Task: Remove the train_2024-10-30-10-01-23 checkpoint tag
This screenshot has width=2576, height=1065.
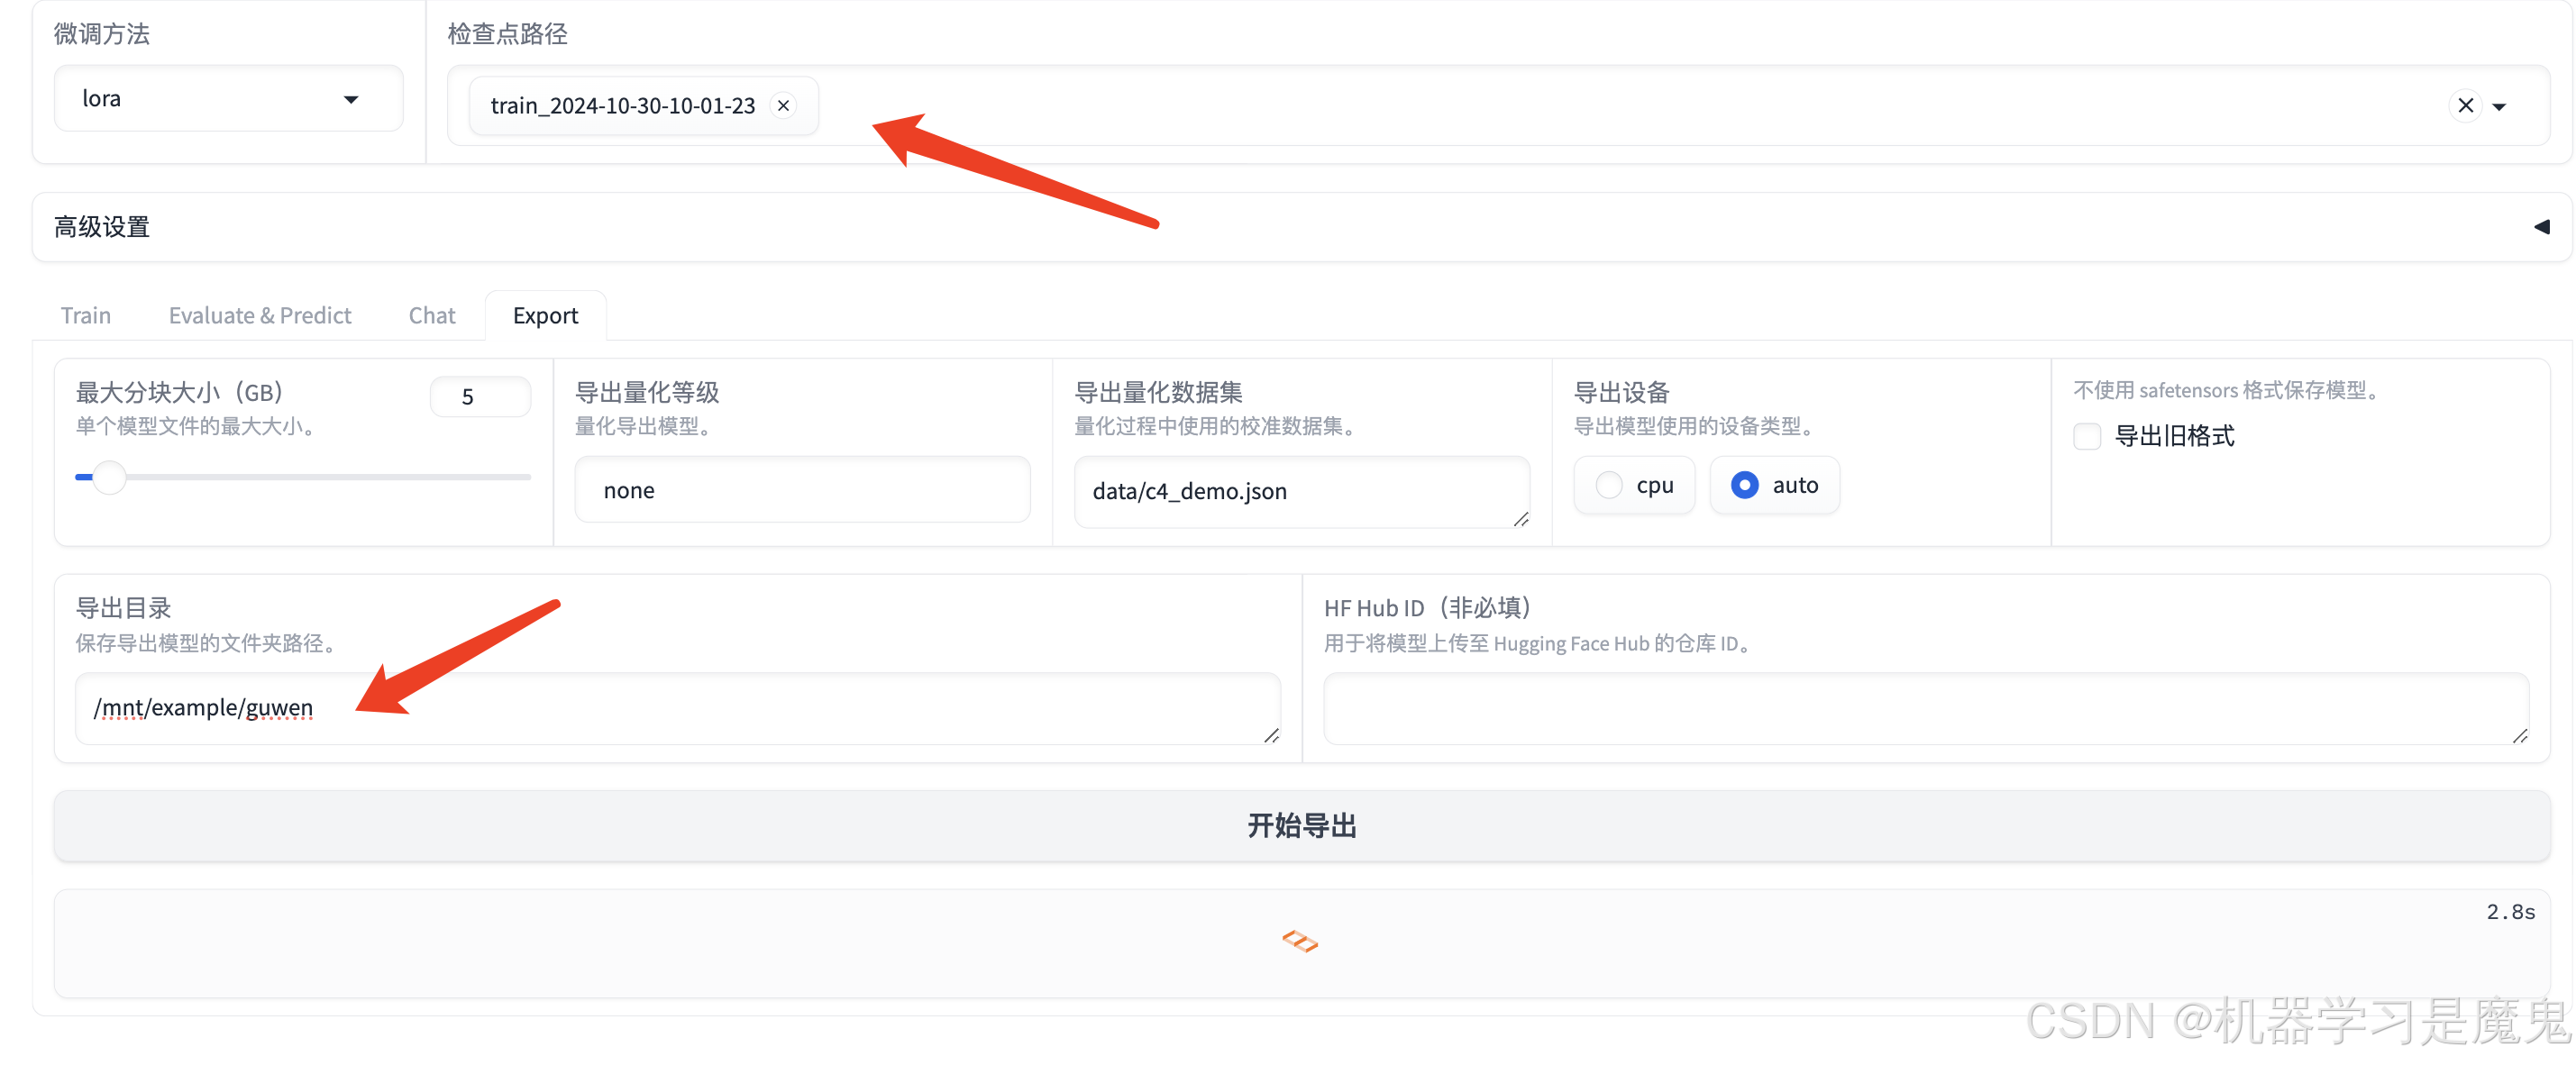Action: (x=783, y=106)
